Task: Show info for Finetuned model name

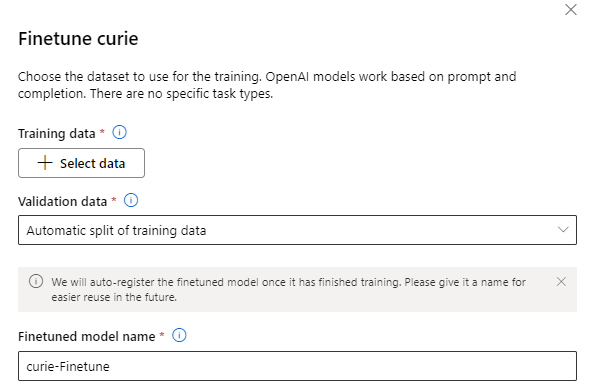Action: 179,335
